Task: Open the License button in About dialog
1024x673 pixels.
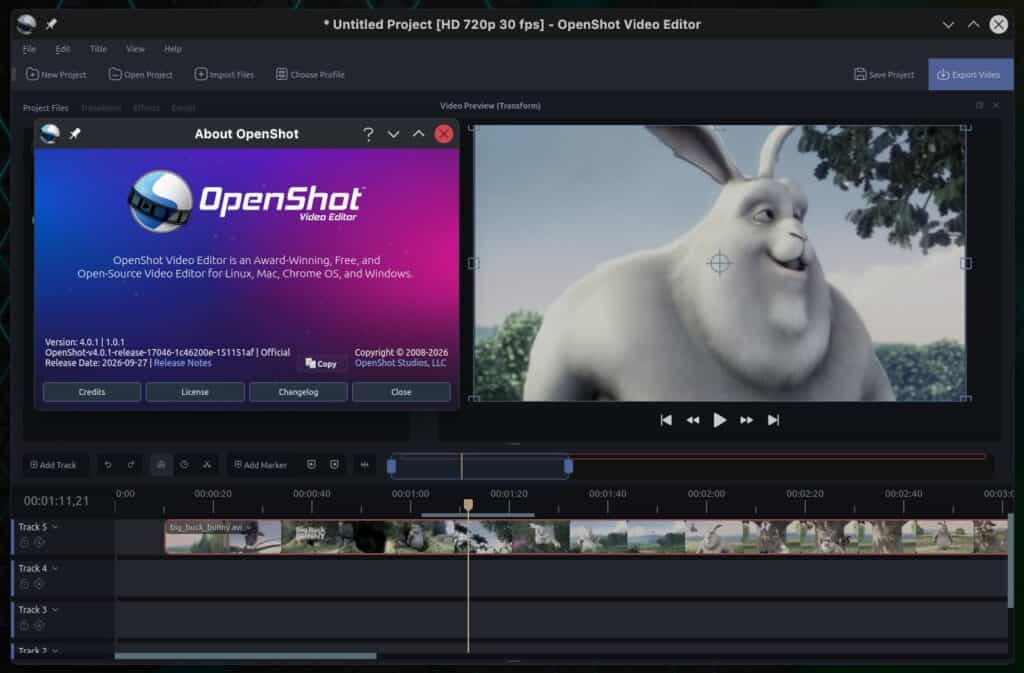Action: click(195, 392)
